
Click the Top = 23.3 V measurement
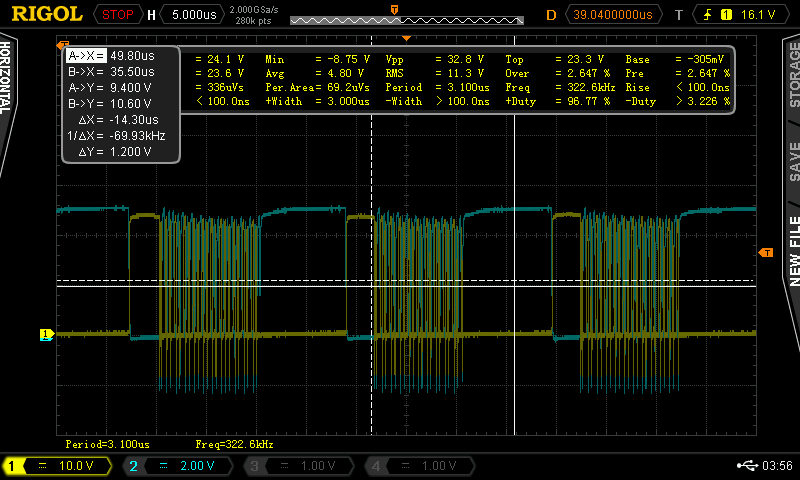(x=555, y=59)
